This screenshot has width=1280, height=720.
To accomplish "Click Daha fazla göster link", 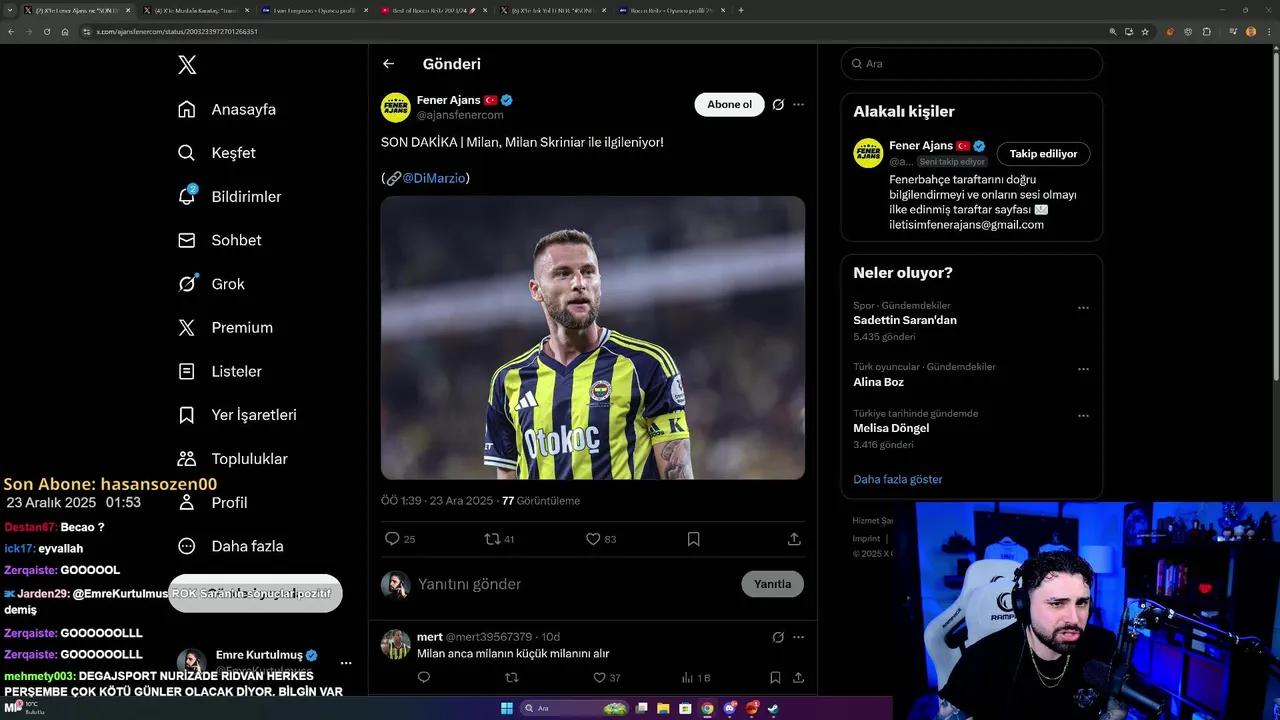I will 898,479.
